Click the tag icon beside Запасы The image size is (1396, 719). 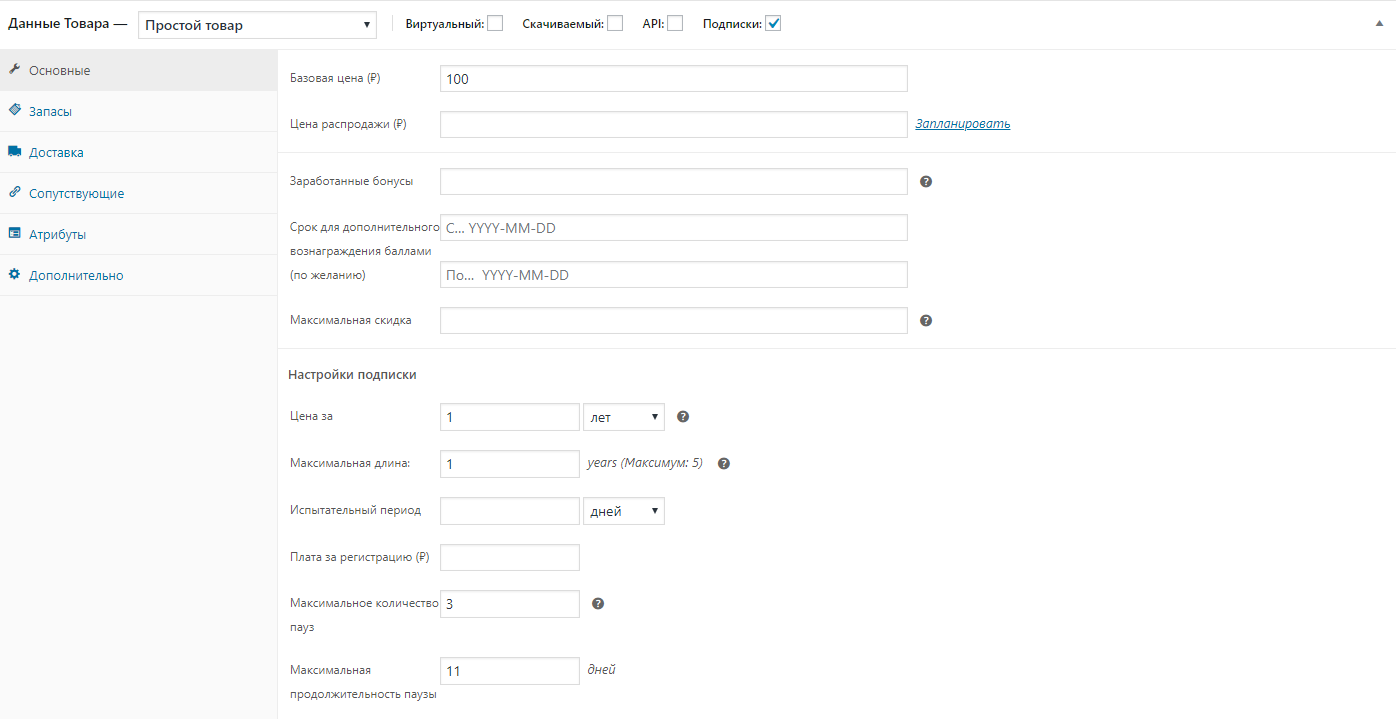14,111
